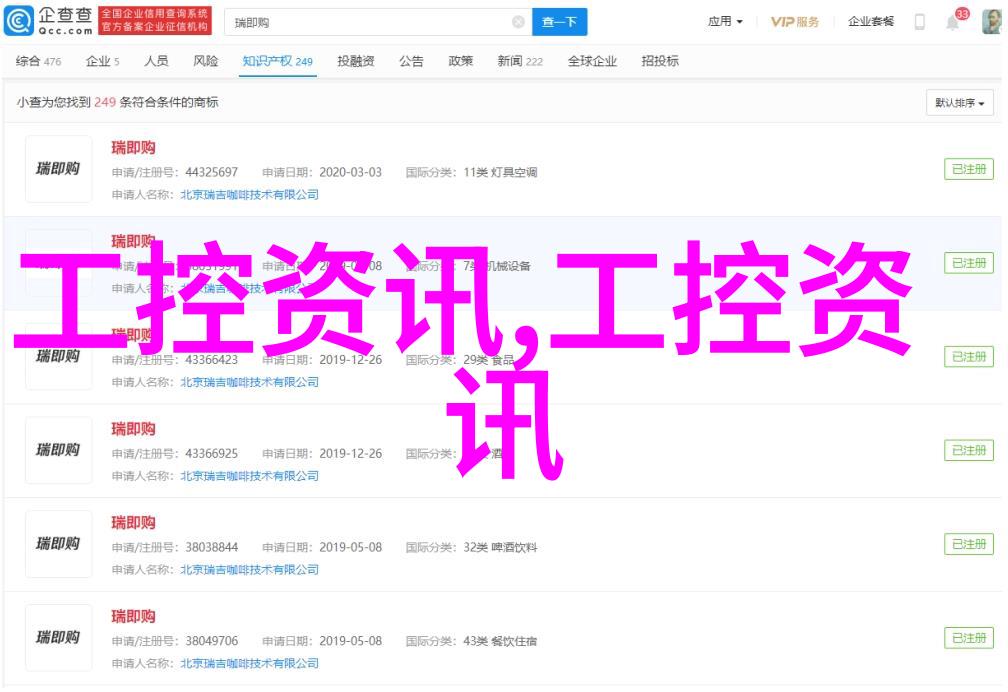Click 已注册 status for 机械设备 entry

click(x=969, y=263)
